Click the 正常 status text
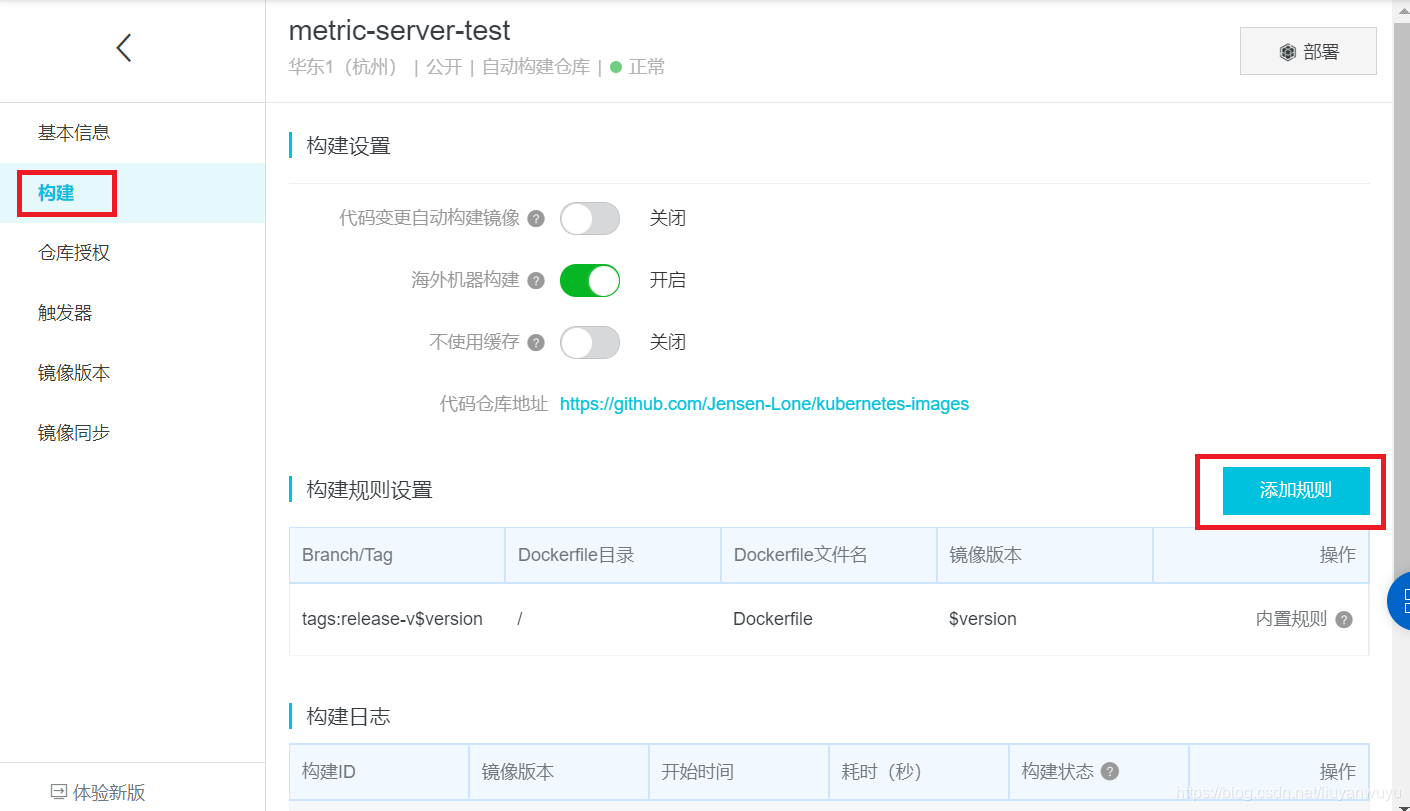1410x811 pixels. pyautogui.click(x=647, y=67)
